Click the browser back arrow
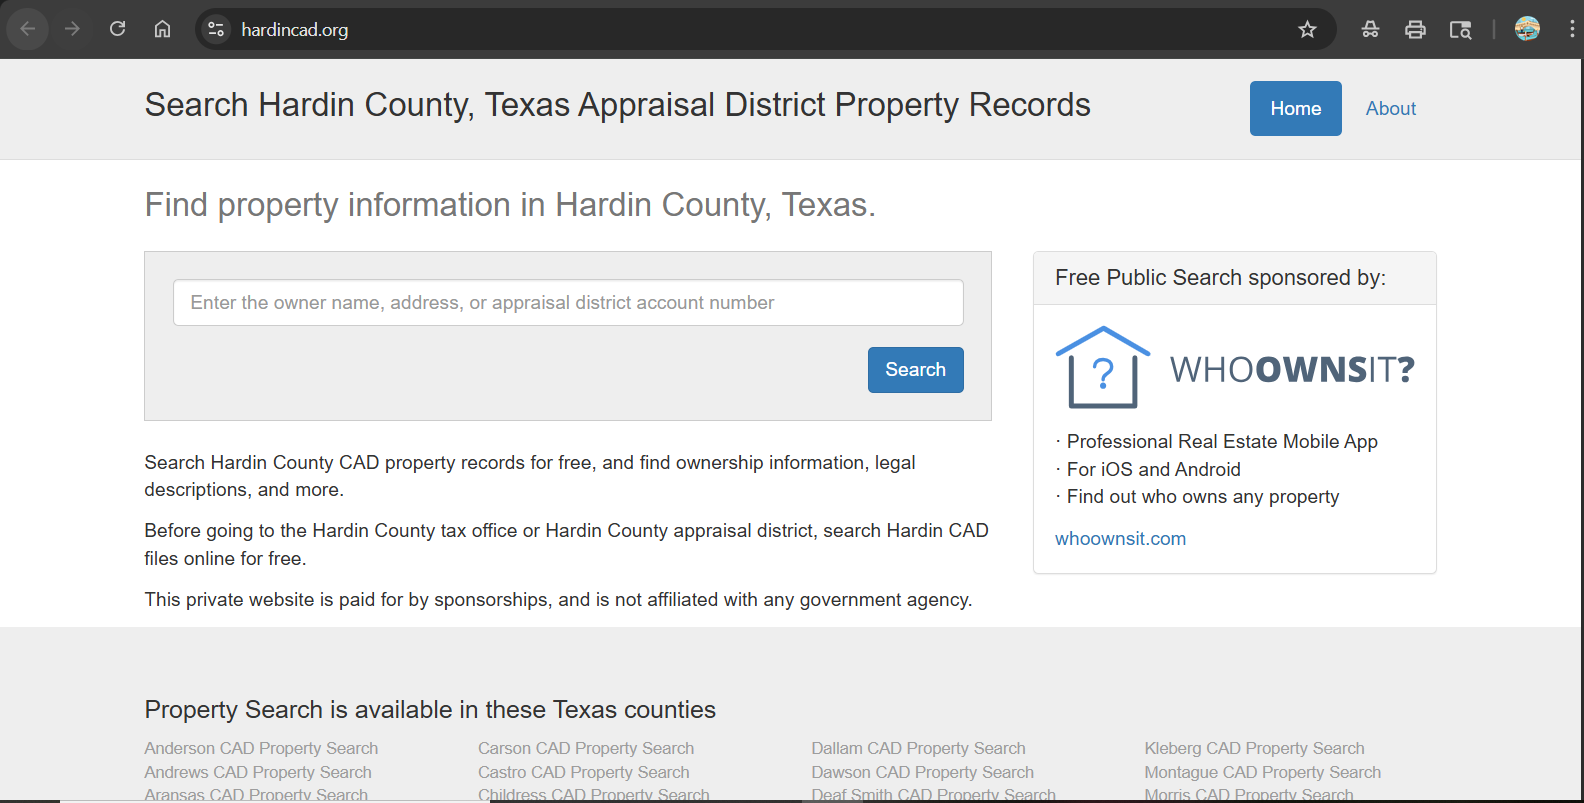 (x=28, y=29)
